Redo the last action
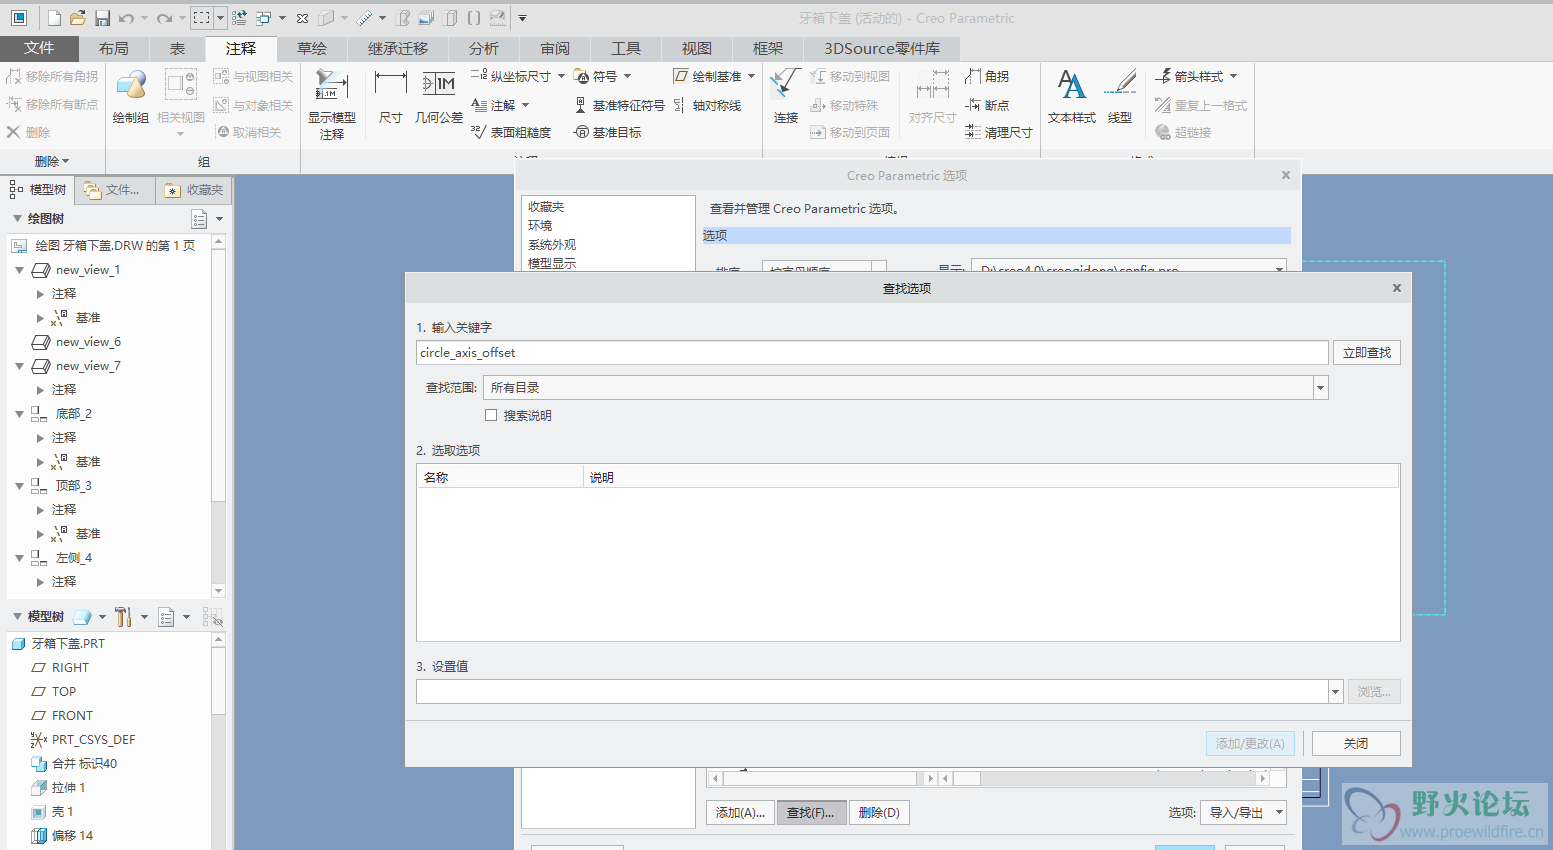The width and height of the screenshot is (1553, 850). click(164, 18)
